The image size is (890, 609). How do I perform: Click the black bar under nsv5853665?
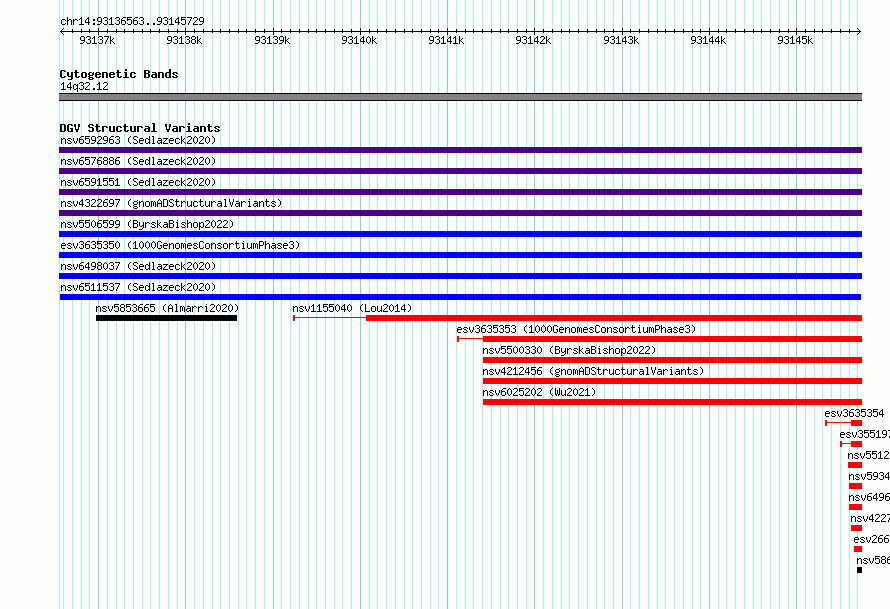(166, 318)
